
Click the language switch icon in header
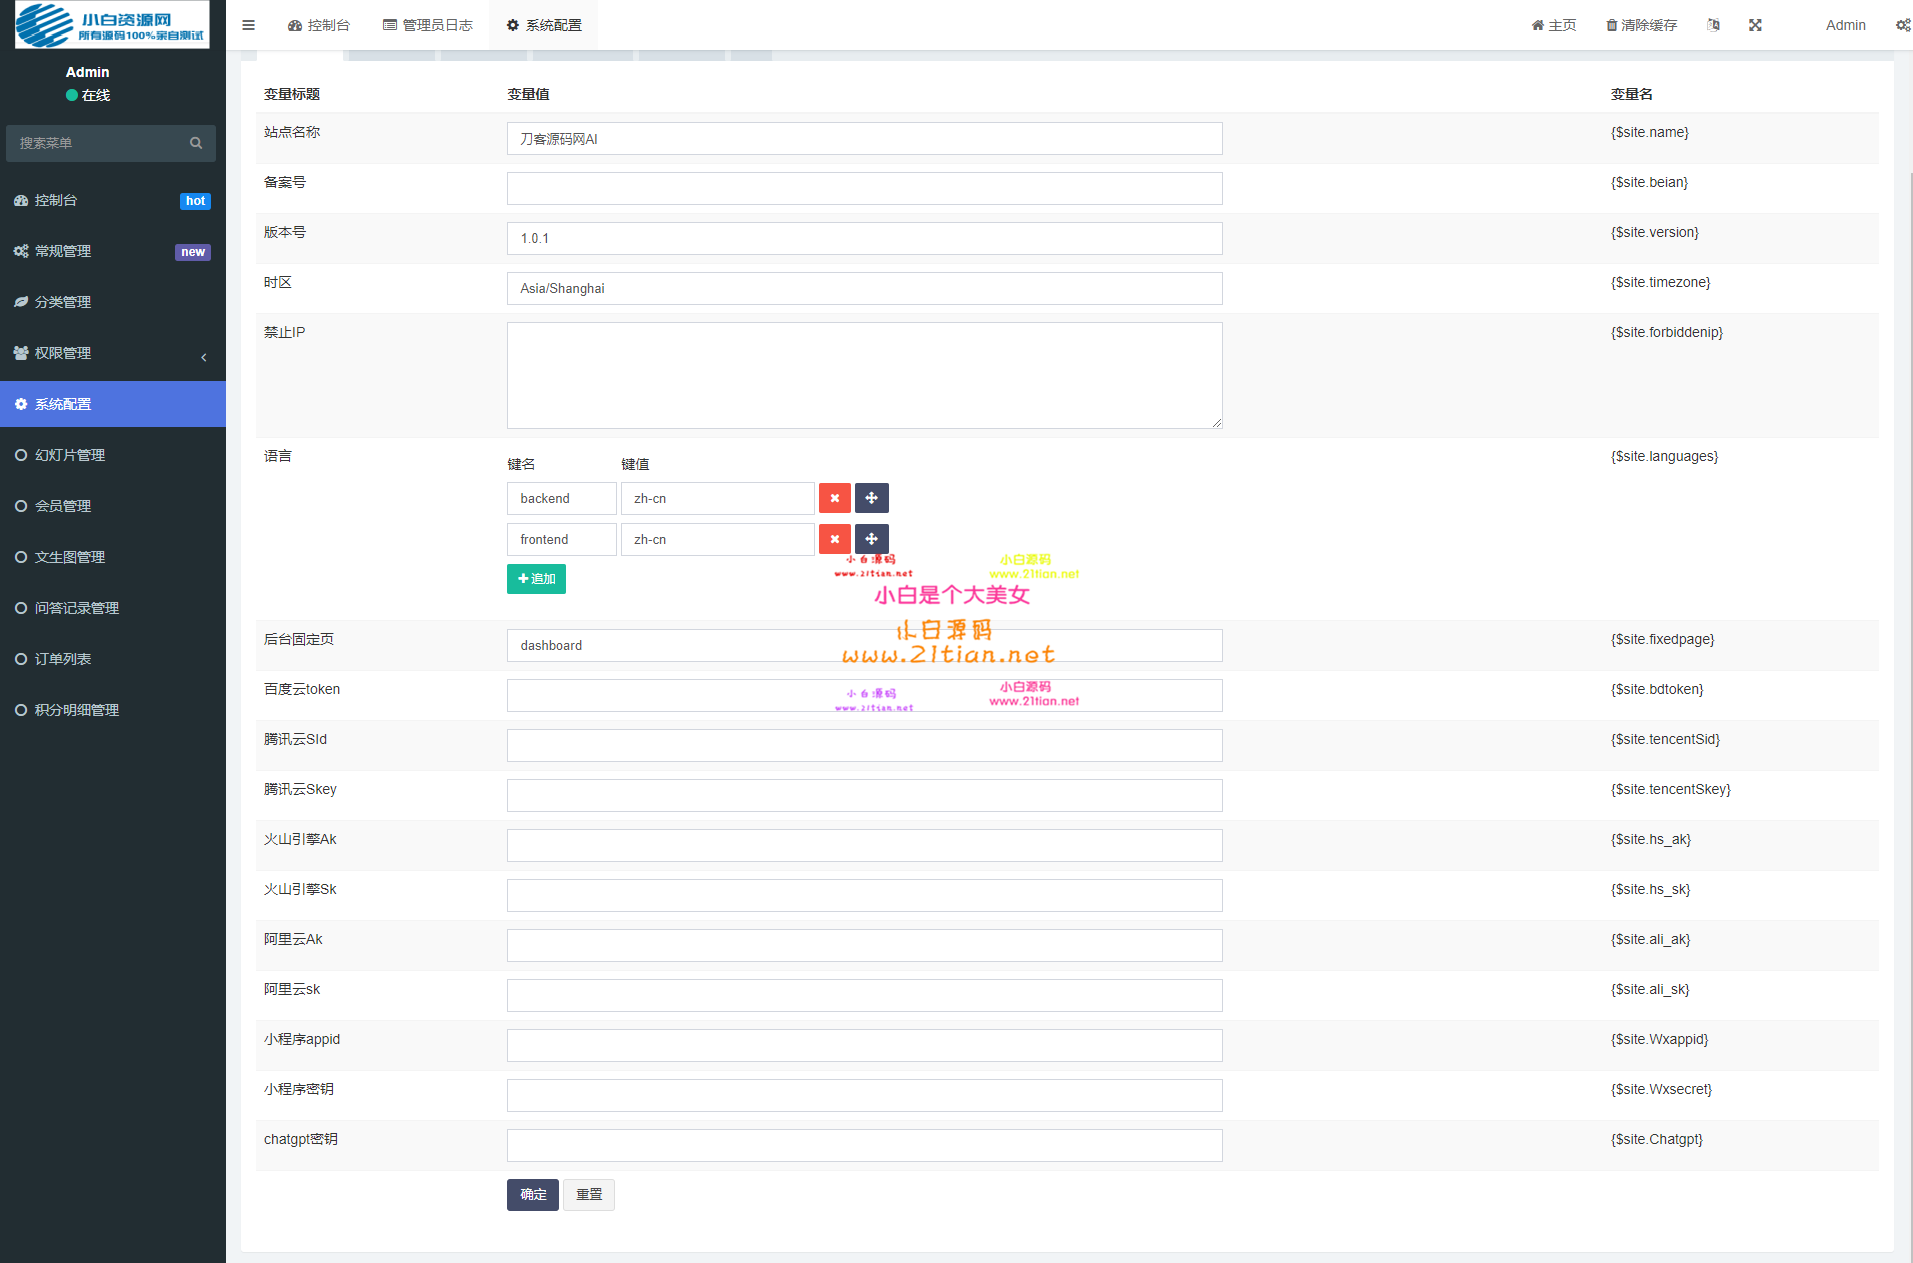(1713, 25)
